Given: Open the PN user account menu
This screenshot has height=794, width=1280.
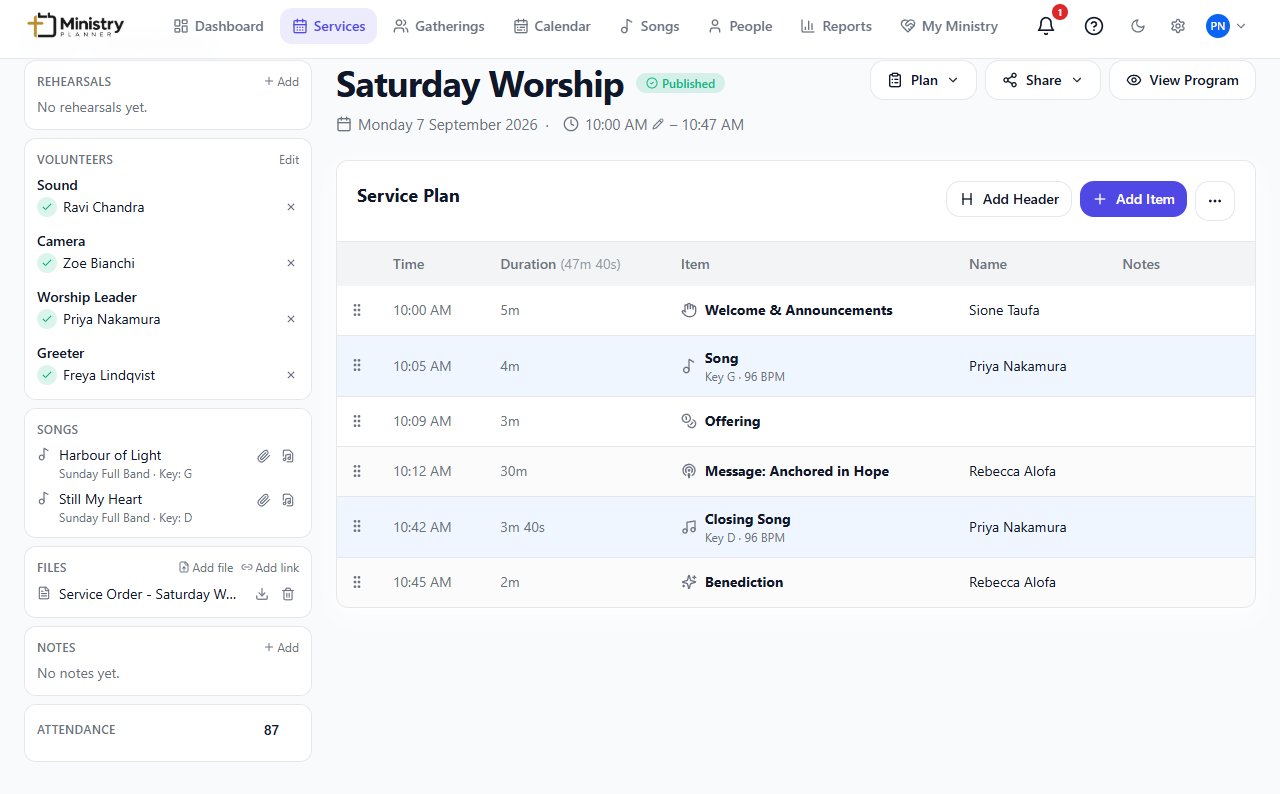Looking at the screenshot, I should click(1226, 26).
